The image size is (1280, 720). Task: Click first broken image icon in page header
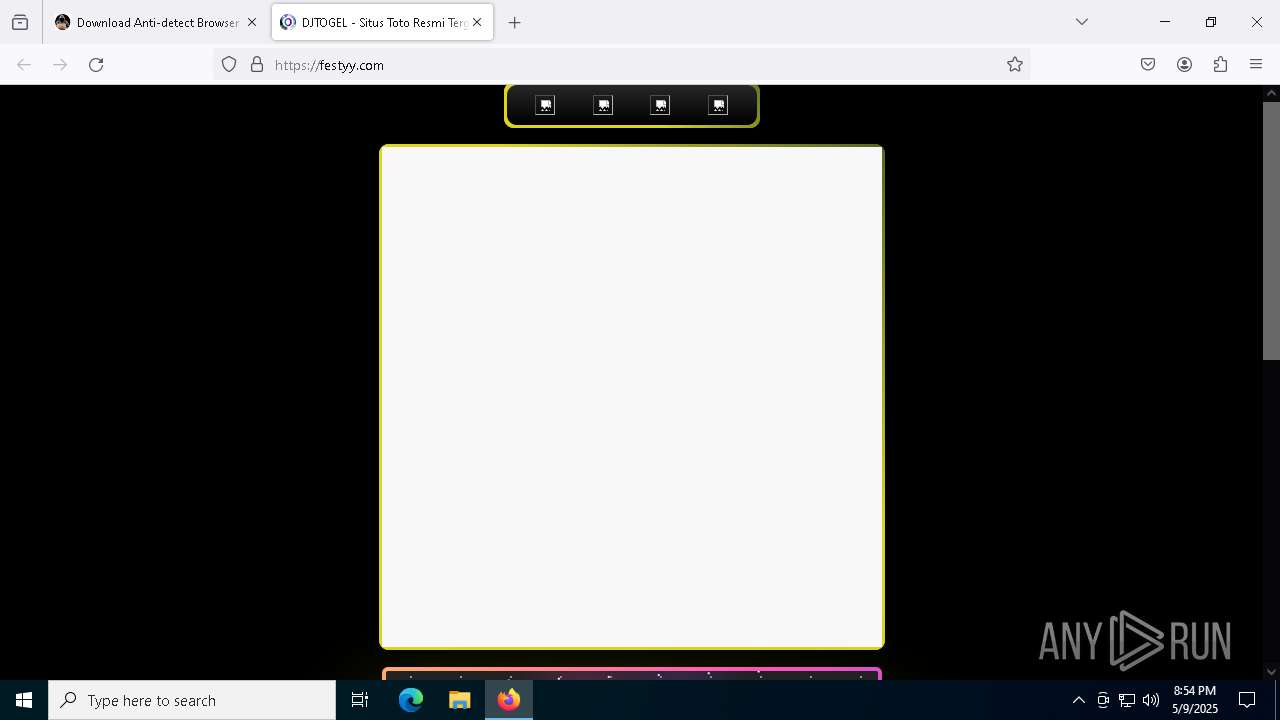click(x=545, y=105)
